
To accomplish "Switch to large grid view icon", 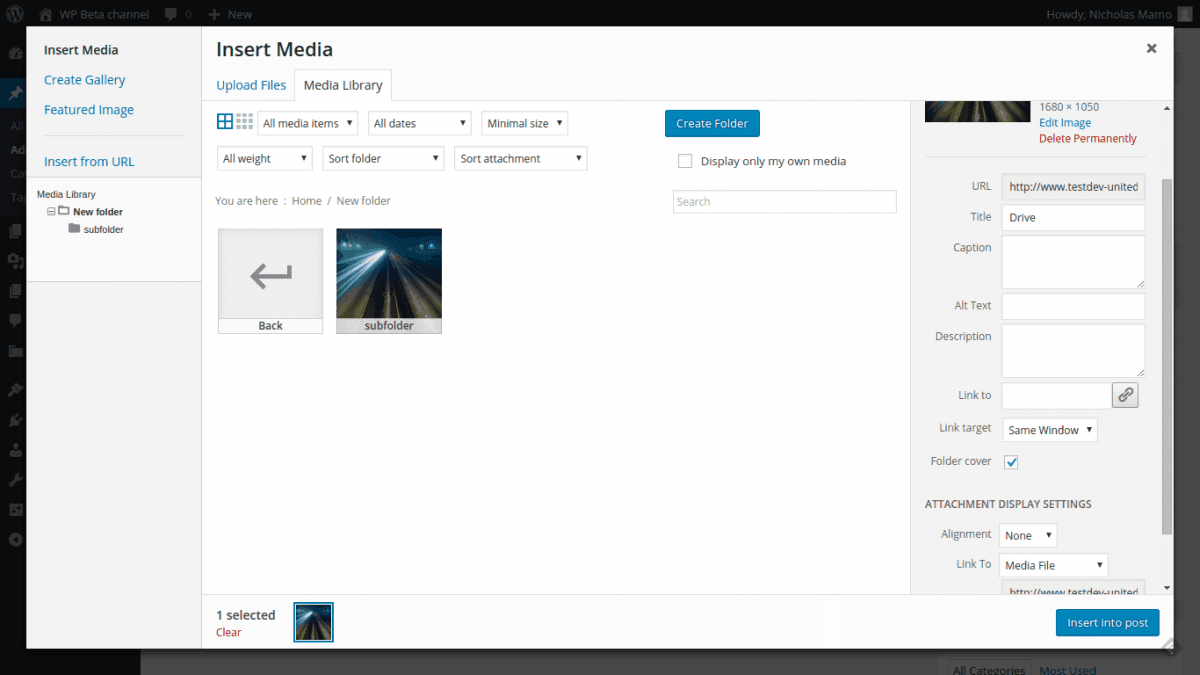I will pos(225,122).
